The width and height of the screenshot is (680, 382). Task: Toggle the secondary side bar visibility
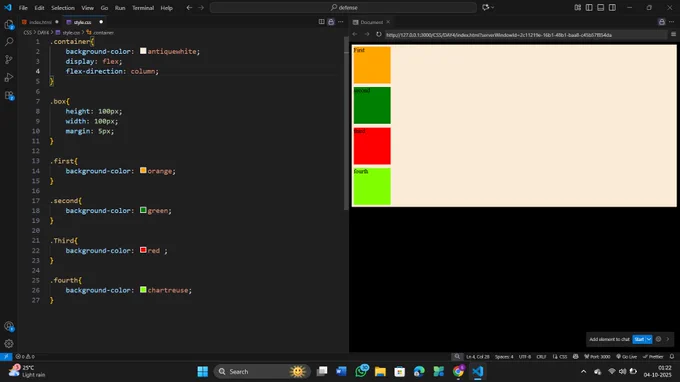tap(612, 7)
